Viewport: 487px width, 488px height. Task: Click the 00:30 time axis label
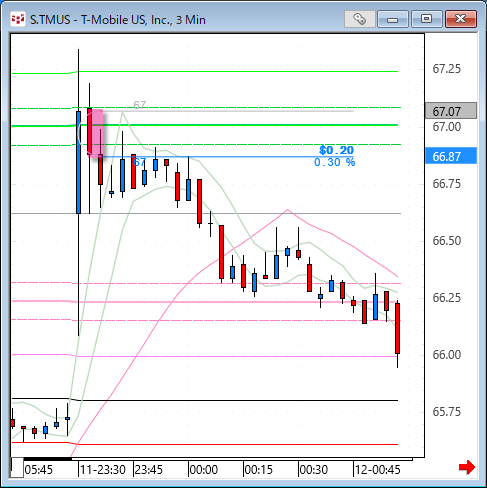click(x=314, y=470)
